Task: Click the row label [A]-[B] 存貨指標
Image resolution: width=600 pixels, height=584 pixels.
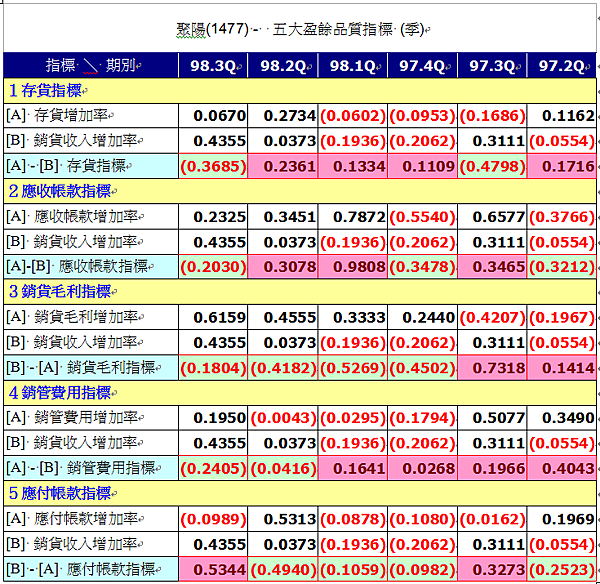Action: (68, 166)
